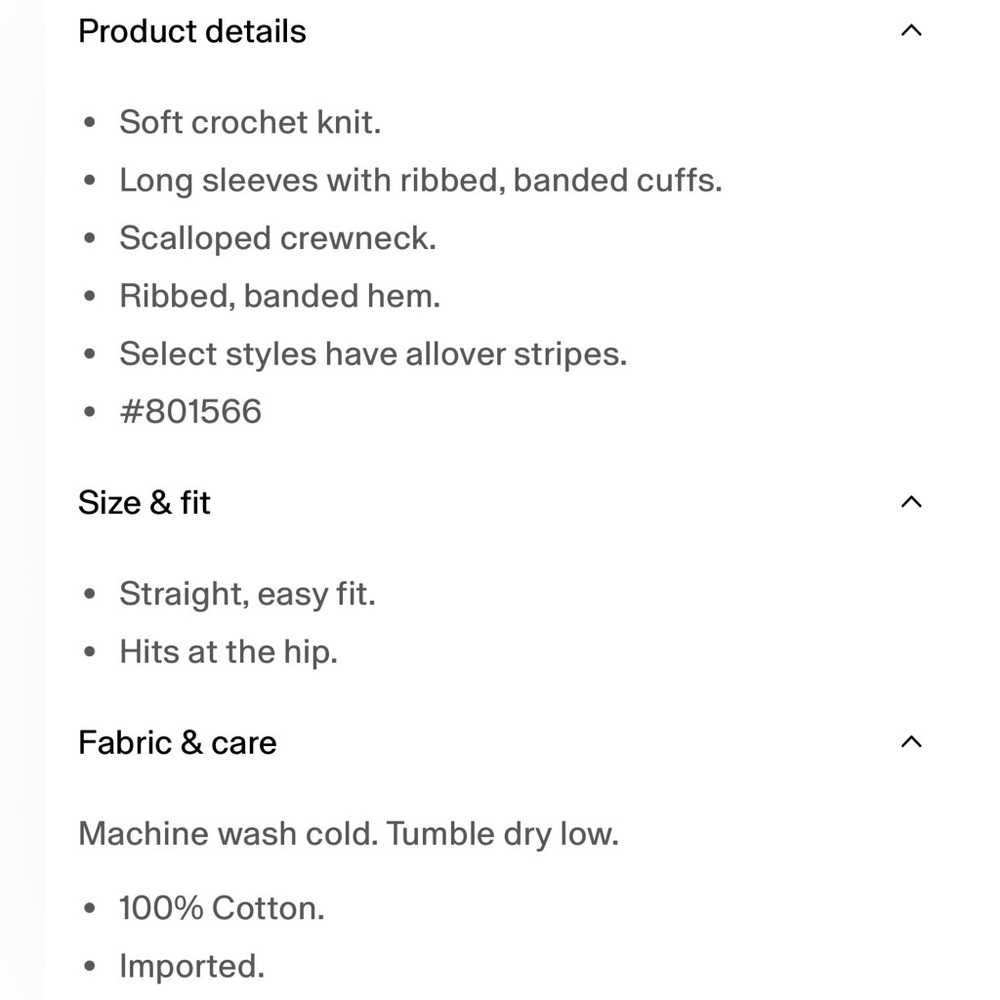Click the 'Scalloped crewneck.' bullet item

tap(278, 238)
